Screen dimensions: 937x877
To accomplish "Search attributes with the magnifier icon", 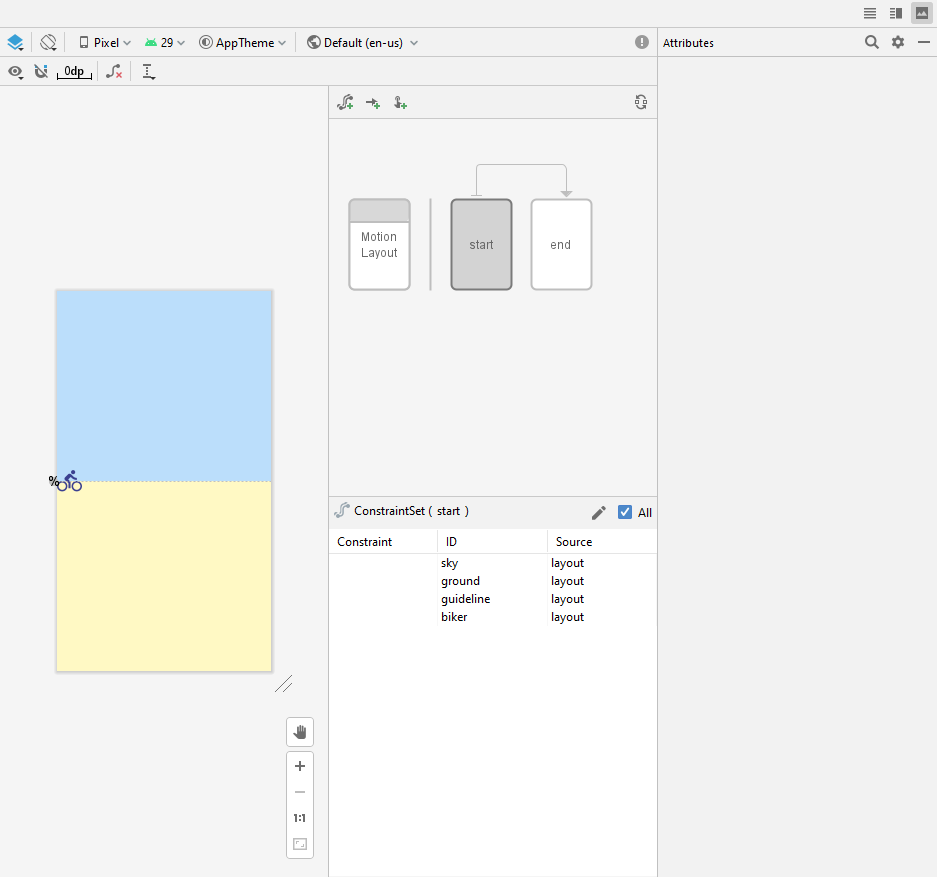I will (872, 42).
